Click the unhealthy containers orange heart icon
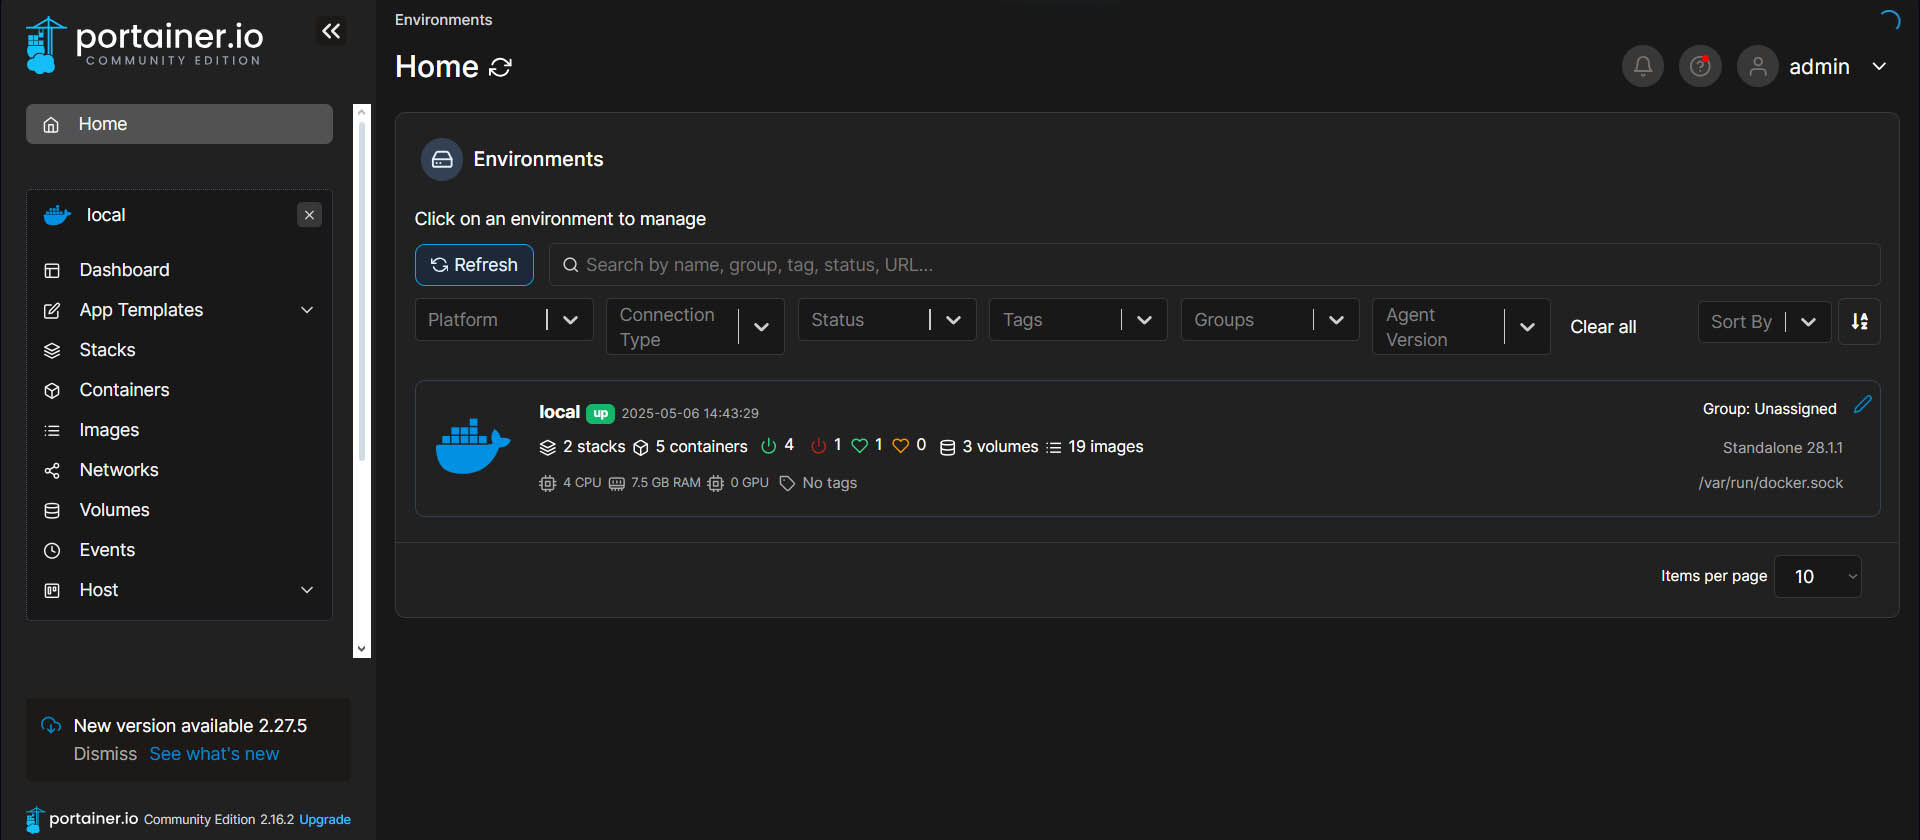 click(901, 446)
